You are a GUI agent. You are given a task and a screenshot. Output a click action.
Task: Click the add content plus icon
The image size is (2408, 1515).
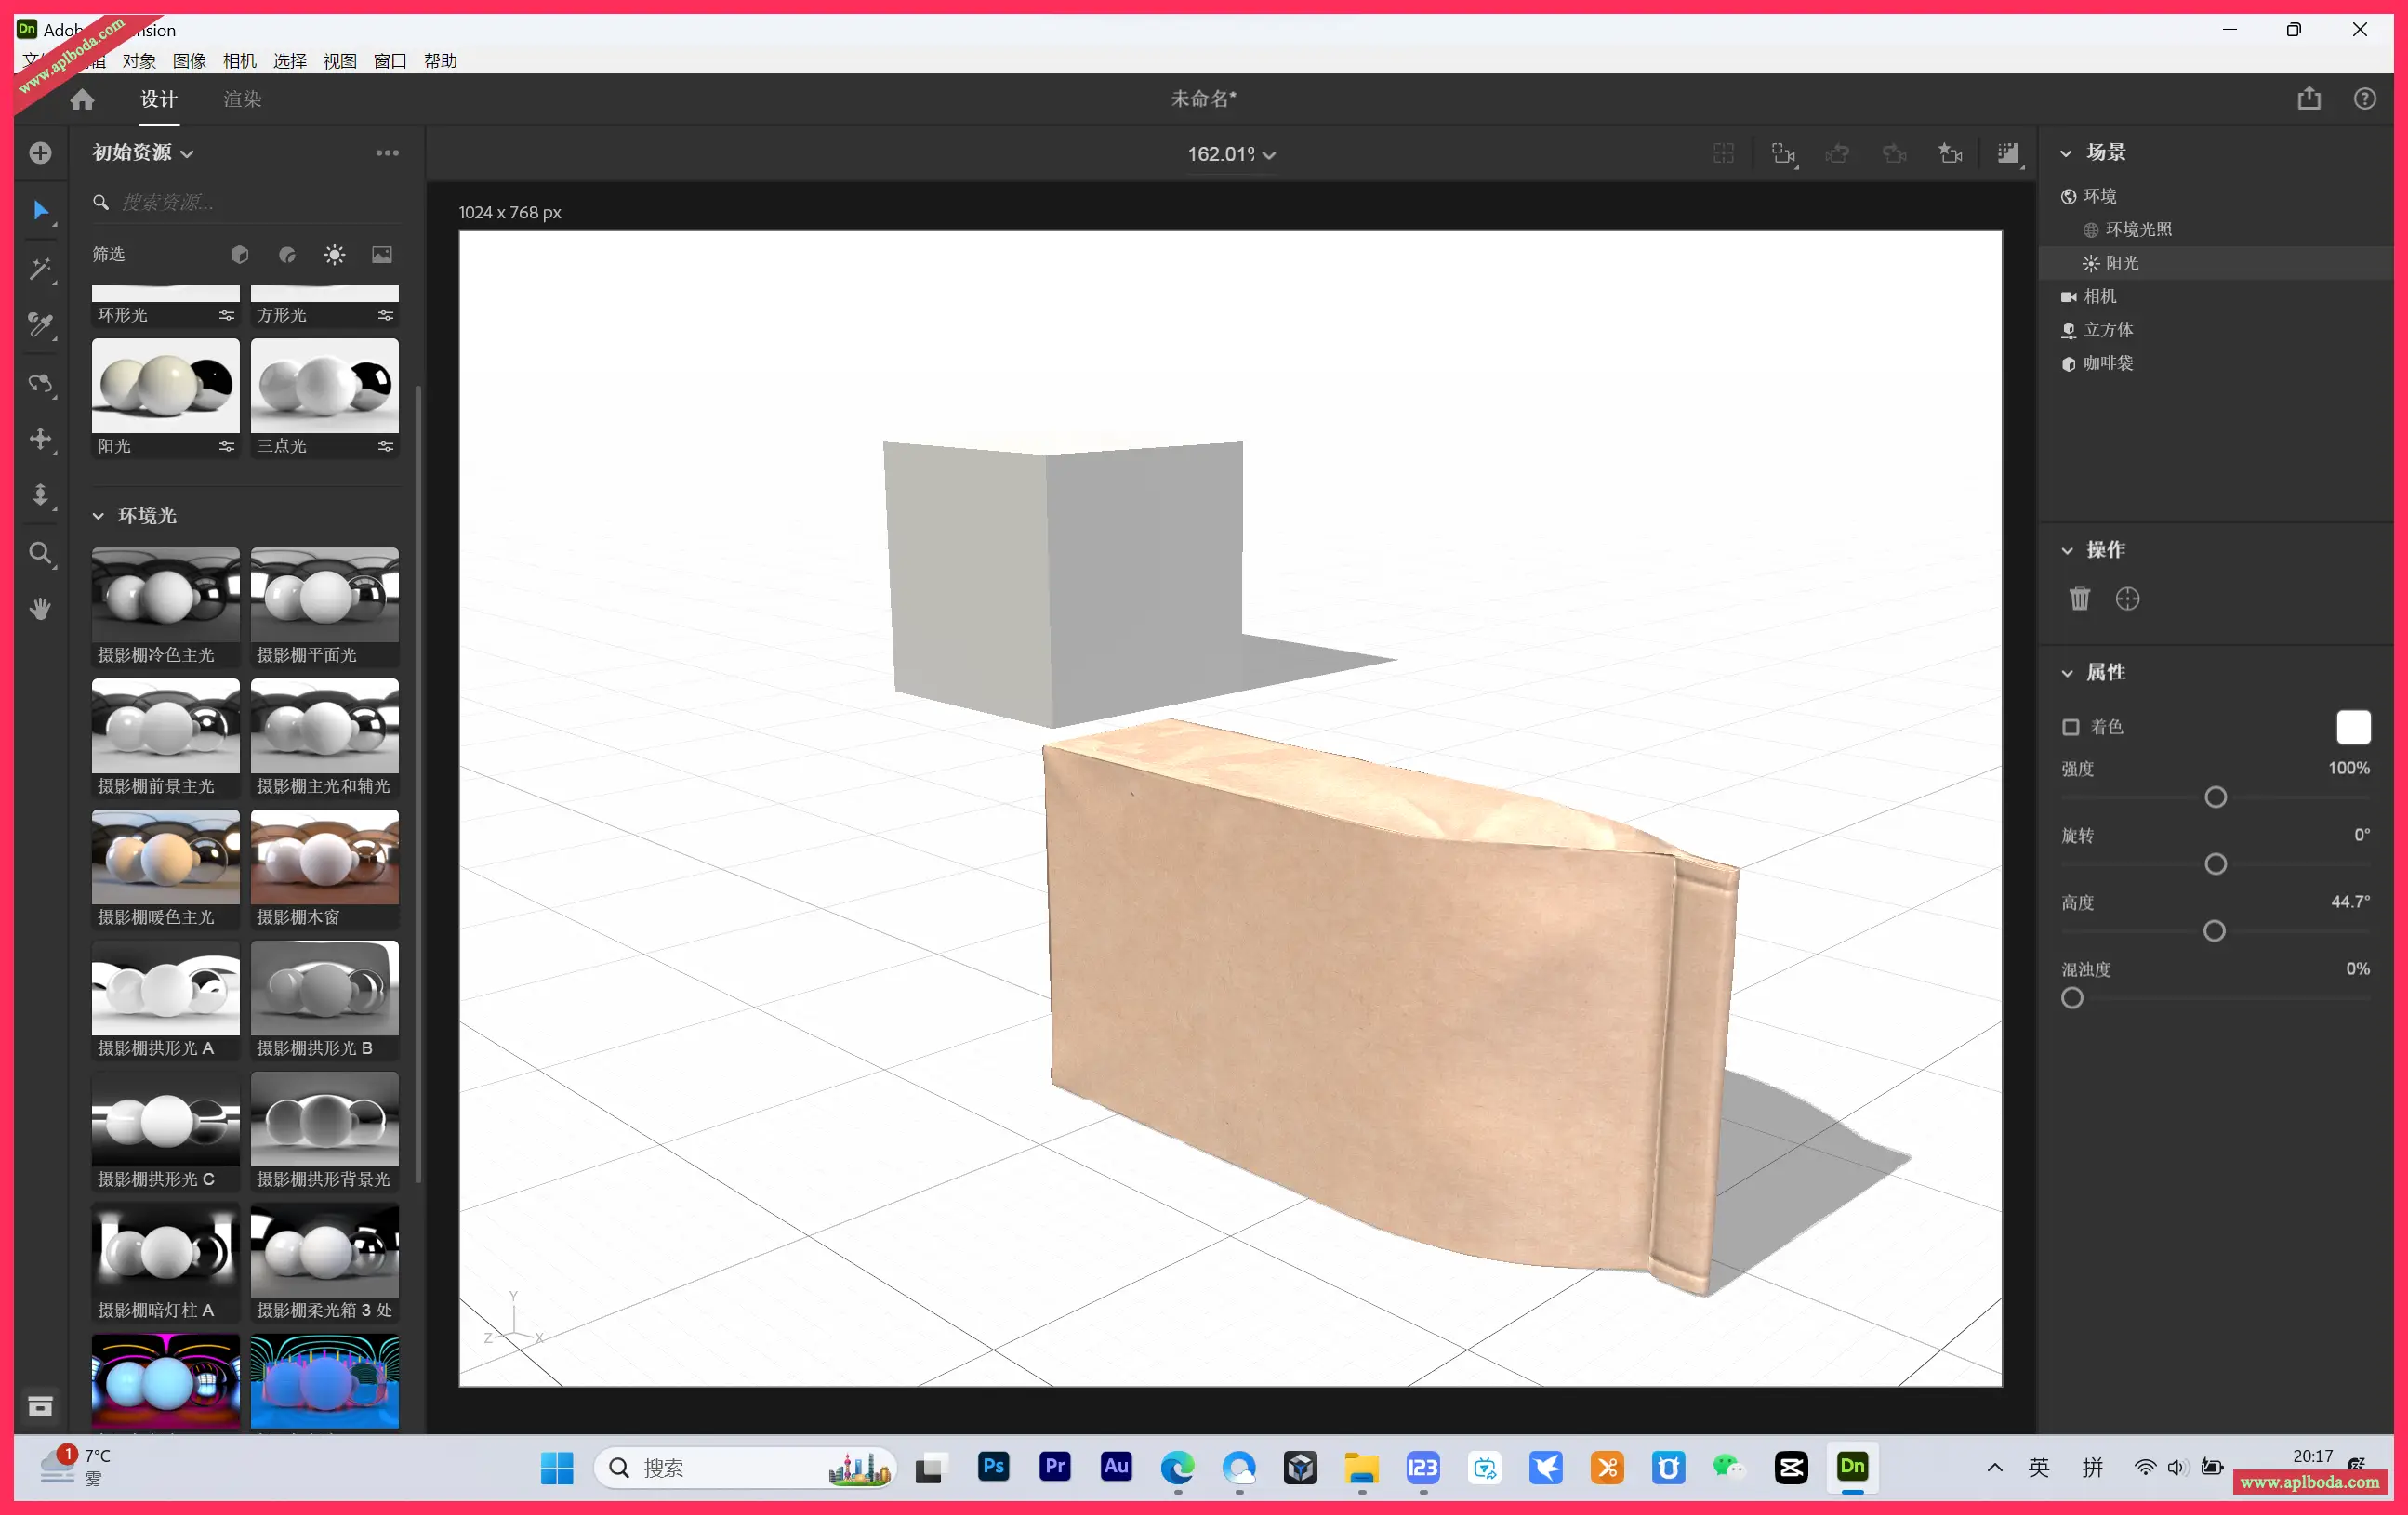point(40,153)
